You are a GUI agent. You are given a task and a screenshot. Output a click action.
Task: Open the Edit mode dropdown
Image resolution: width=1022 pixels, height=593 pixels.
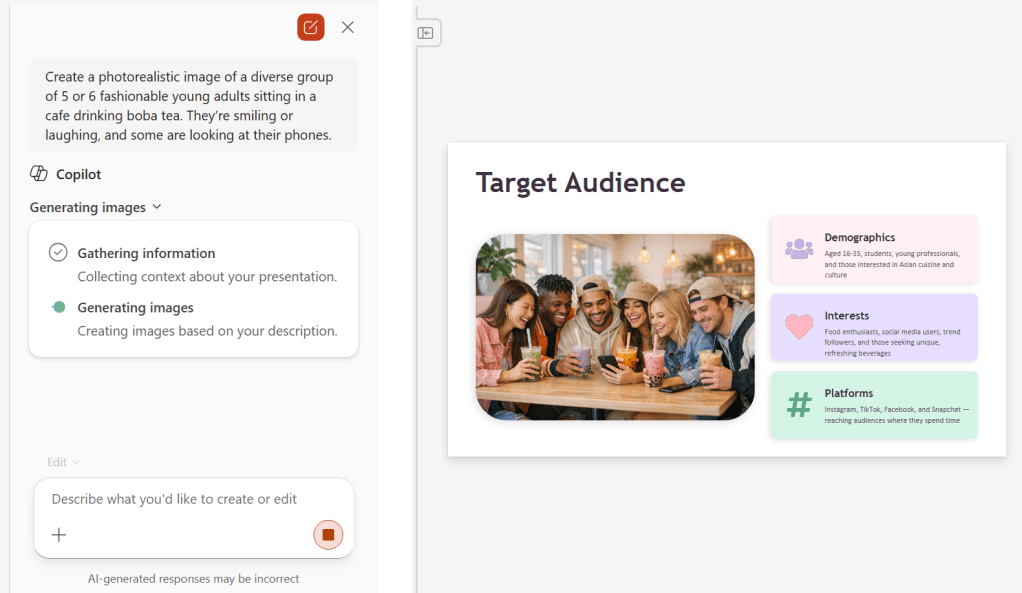coord(63,462)
